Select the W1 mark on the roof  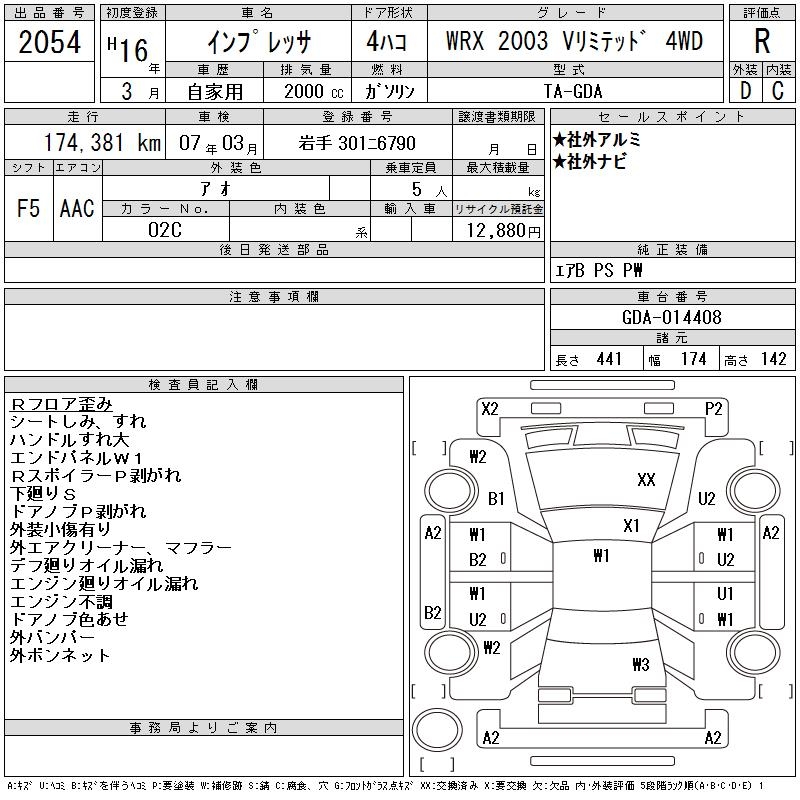point(602,555)
